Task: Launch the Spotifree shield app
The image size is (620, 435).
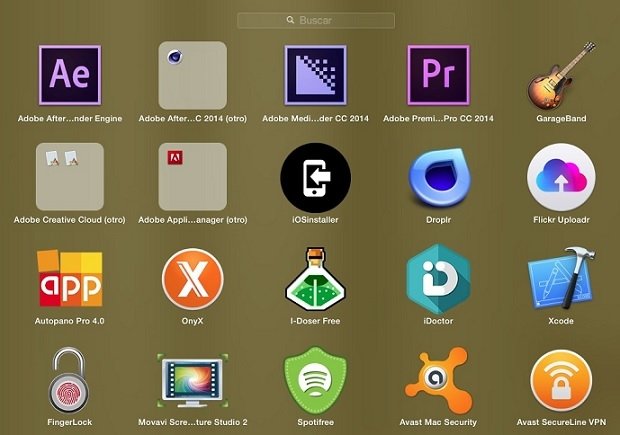Action: click(x=316, y=380)
